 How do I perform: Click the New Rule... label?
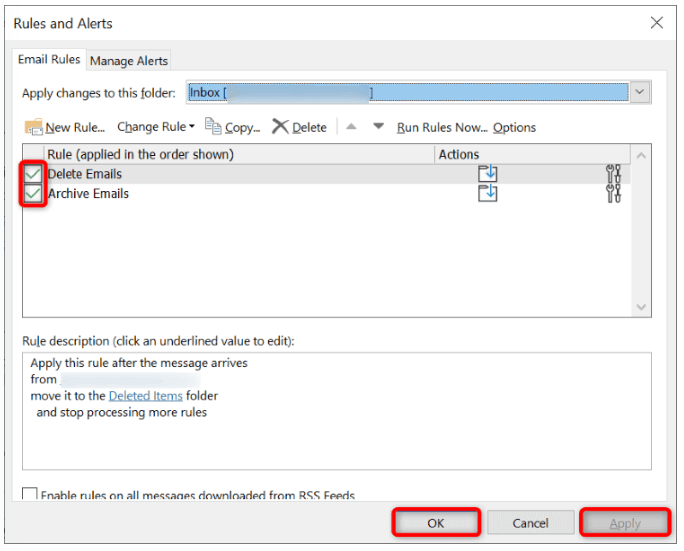point(75,127)
